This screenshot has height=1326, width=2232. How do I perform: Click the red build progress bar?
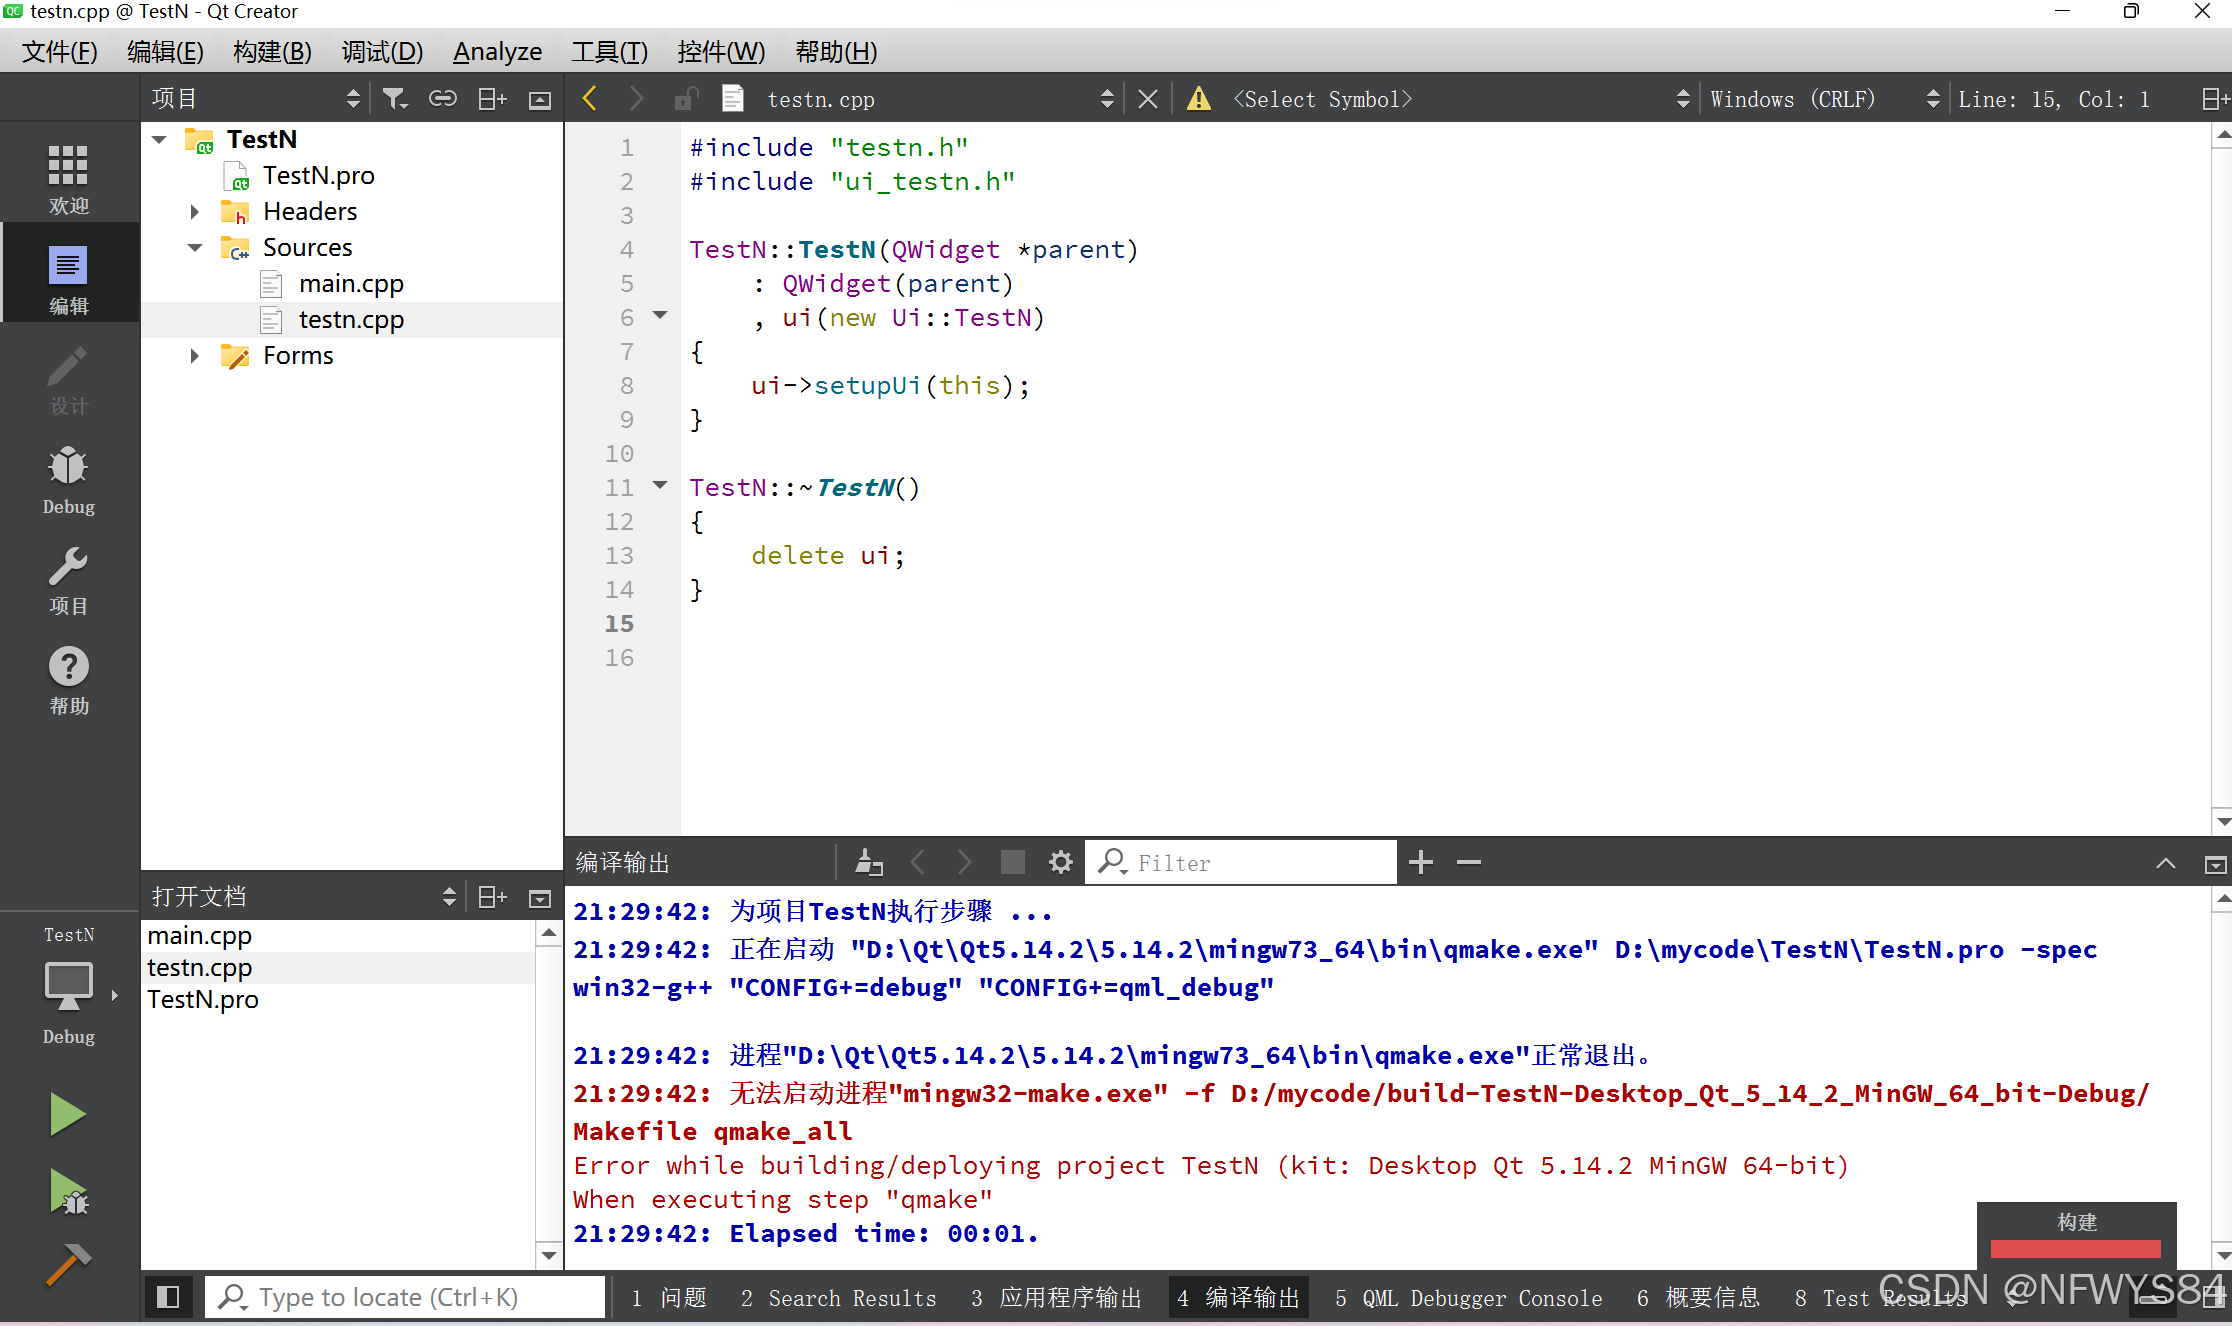click(2075, 1248)
